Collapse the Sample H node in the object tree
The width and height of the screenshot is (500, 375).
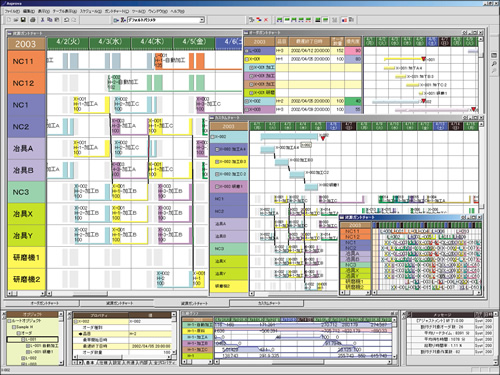[x=14, y=327]
